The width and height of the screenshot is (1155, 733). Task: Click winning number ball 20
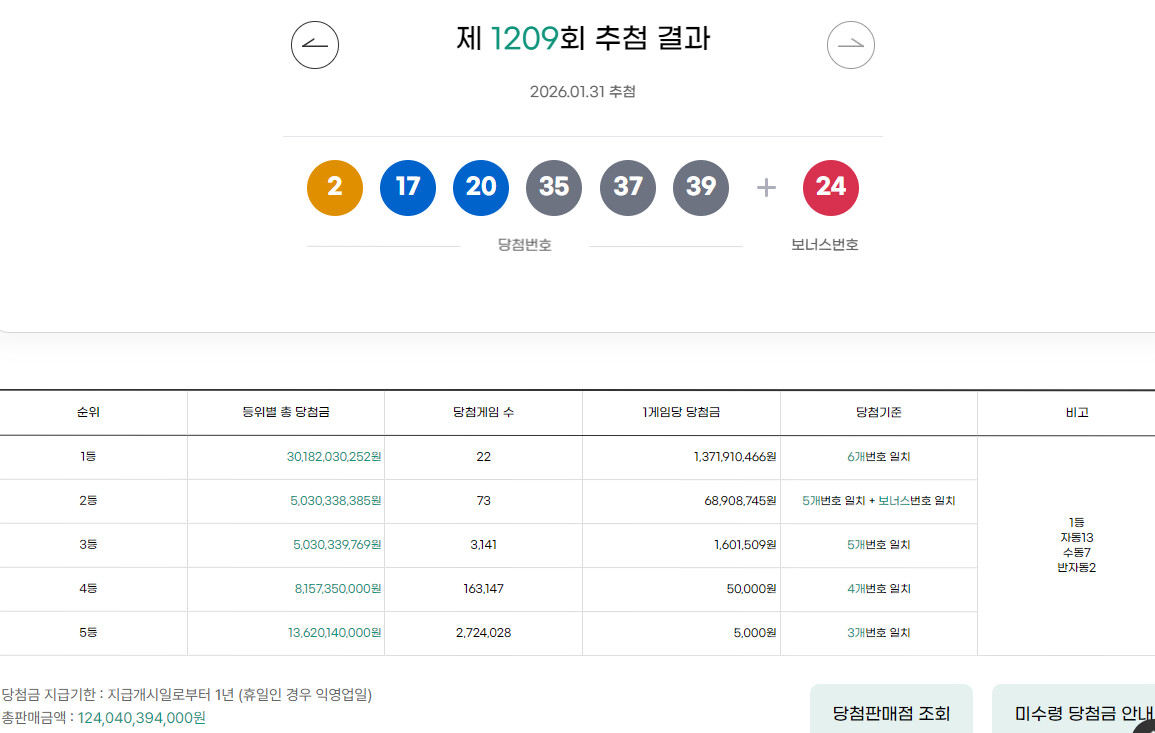[x=481, y=188]
